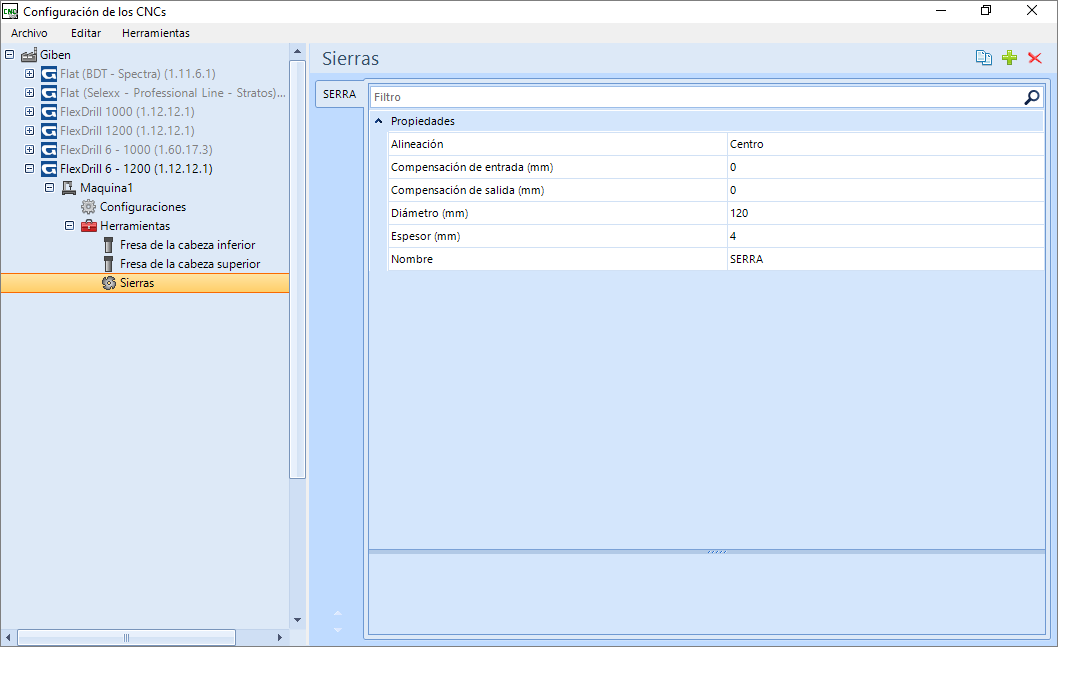Click the icon of Flat (Selexx - Professional Line)
This screenshot has width=1089, height=692.
click(x=49, y=92)
